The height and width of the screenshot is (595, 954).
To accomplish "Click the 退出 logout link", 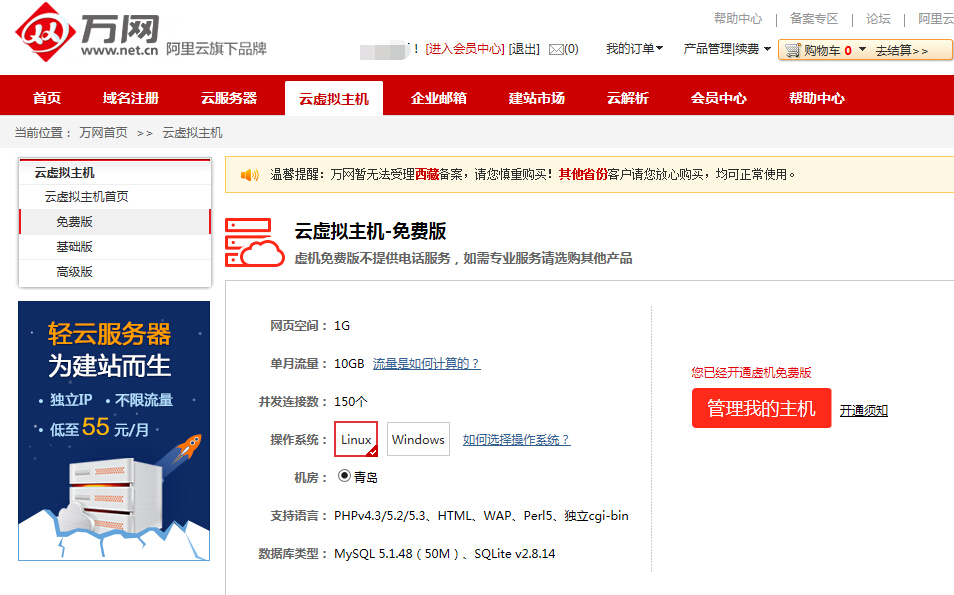I will point(524,49).
